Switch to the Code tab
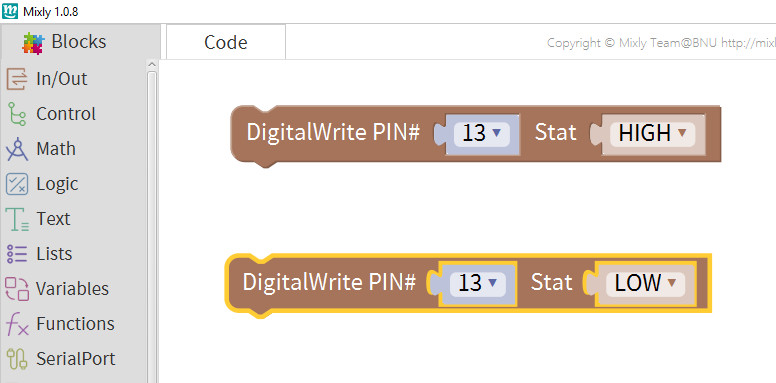 [226, 42]
